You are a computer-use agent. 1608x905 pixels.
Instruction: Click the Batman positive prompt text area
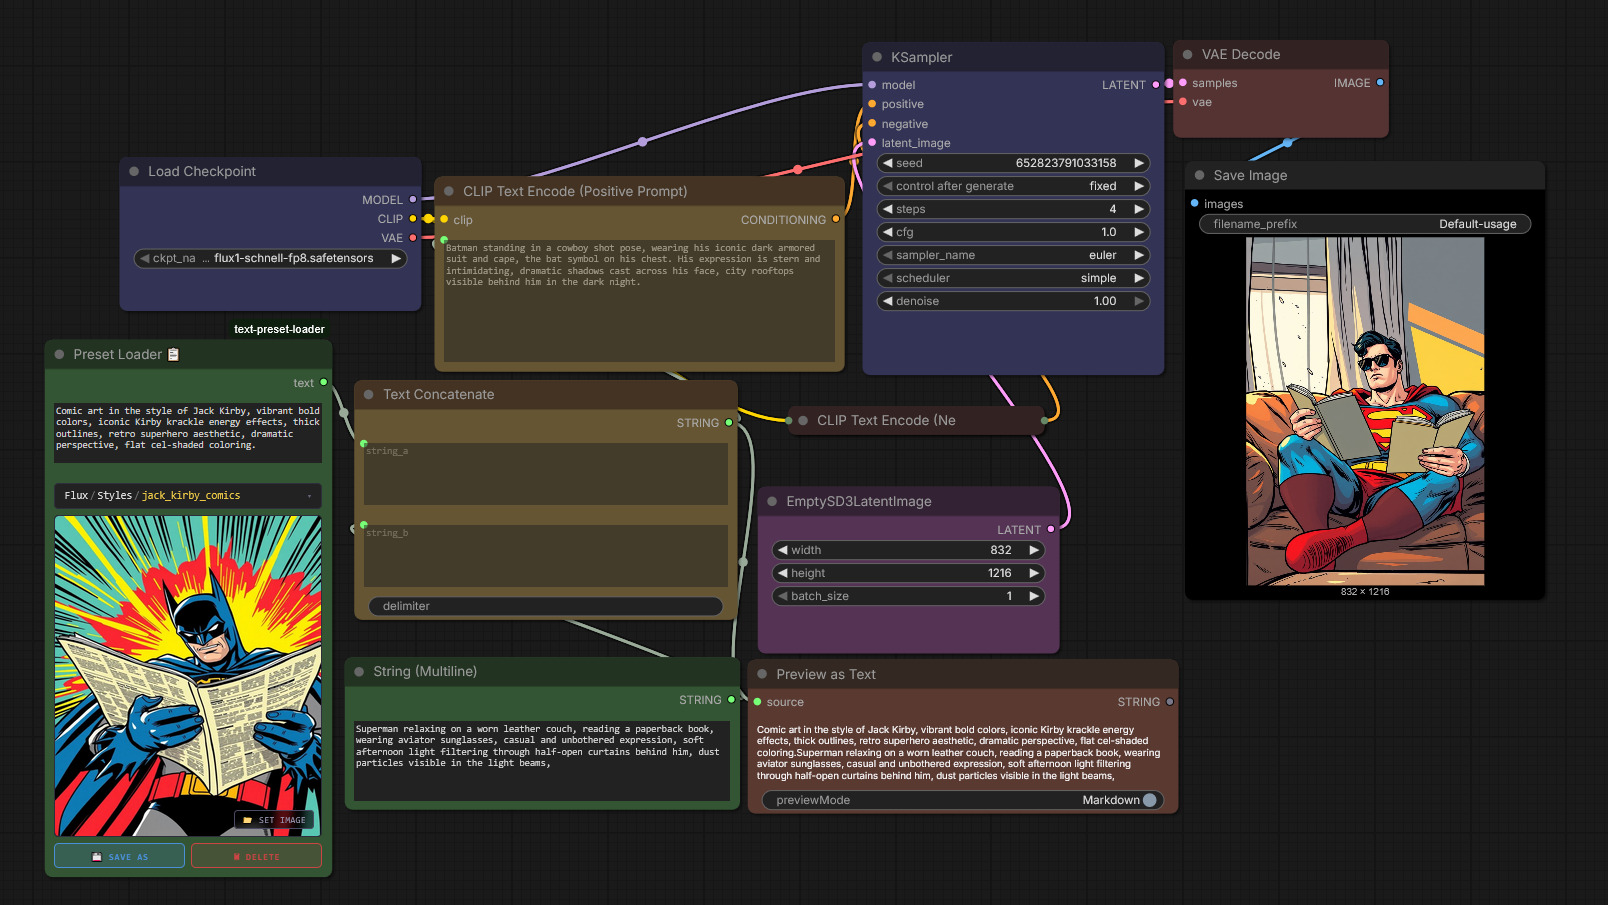click(639, 300)
